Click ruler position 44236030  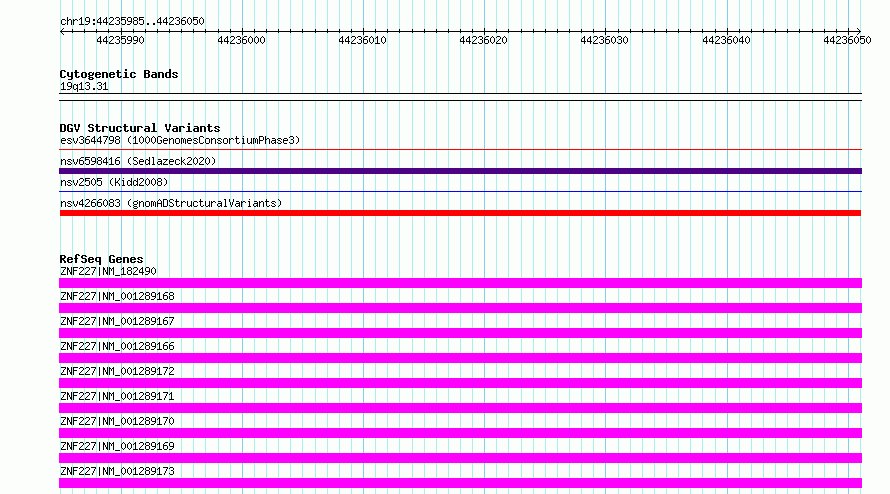tap(604, 40)
